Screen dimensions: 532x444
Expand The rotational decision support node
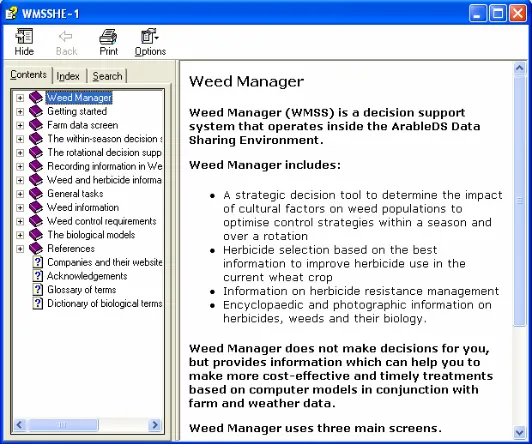20,153
